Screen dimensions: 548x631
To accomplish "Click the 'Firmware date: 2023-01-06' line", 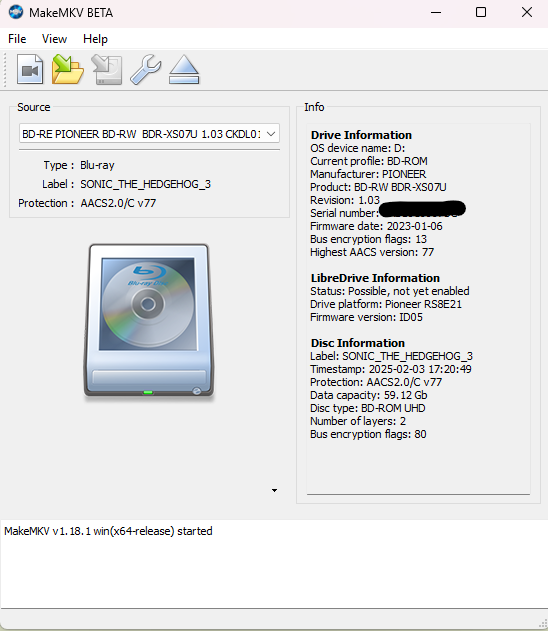I will tap(376, 226).
